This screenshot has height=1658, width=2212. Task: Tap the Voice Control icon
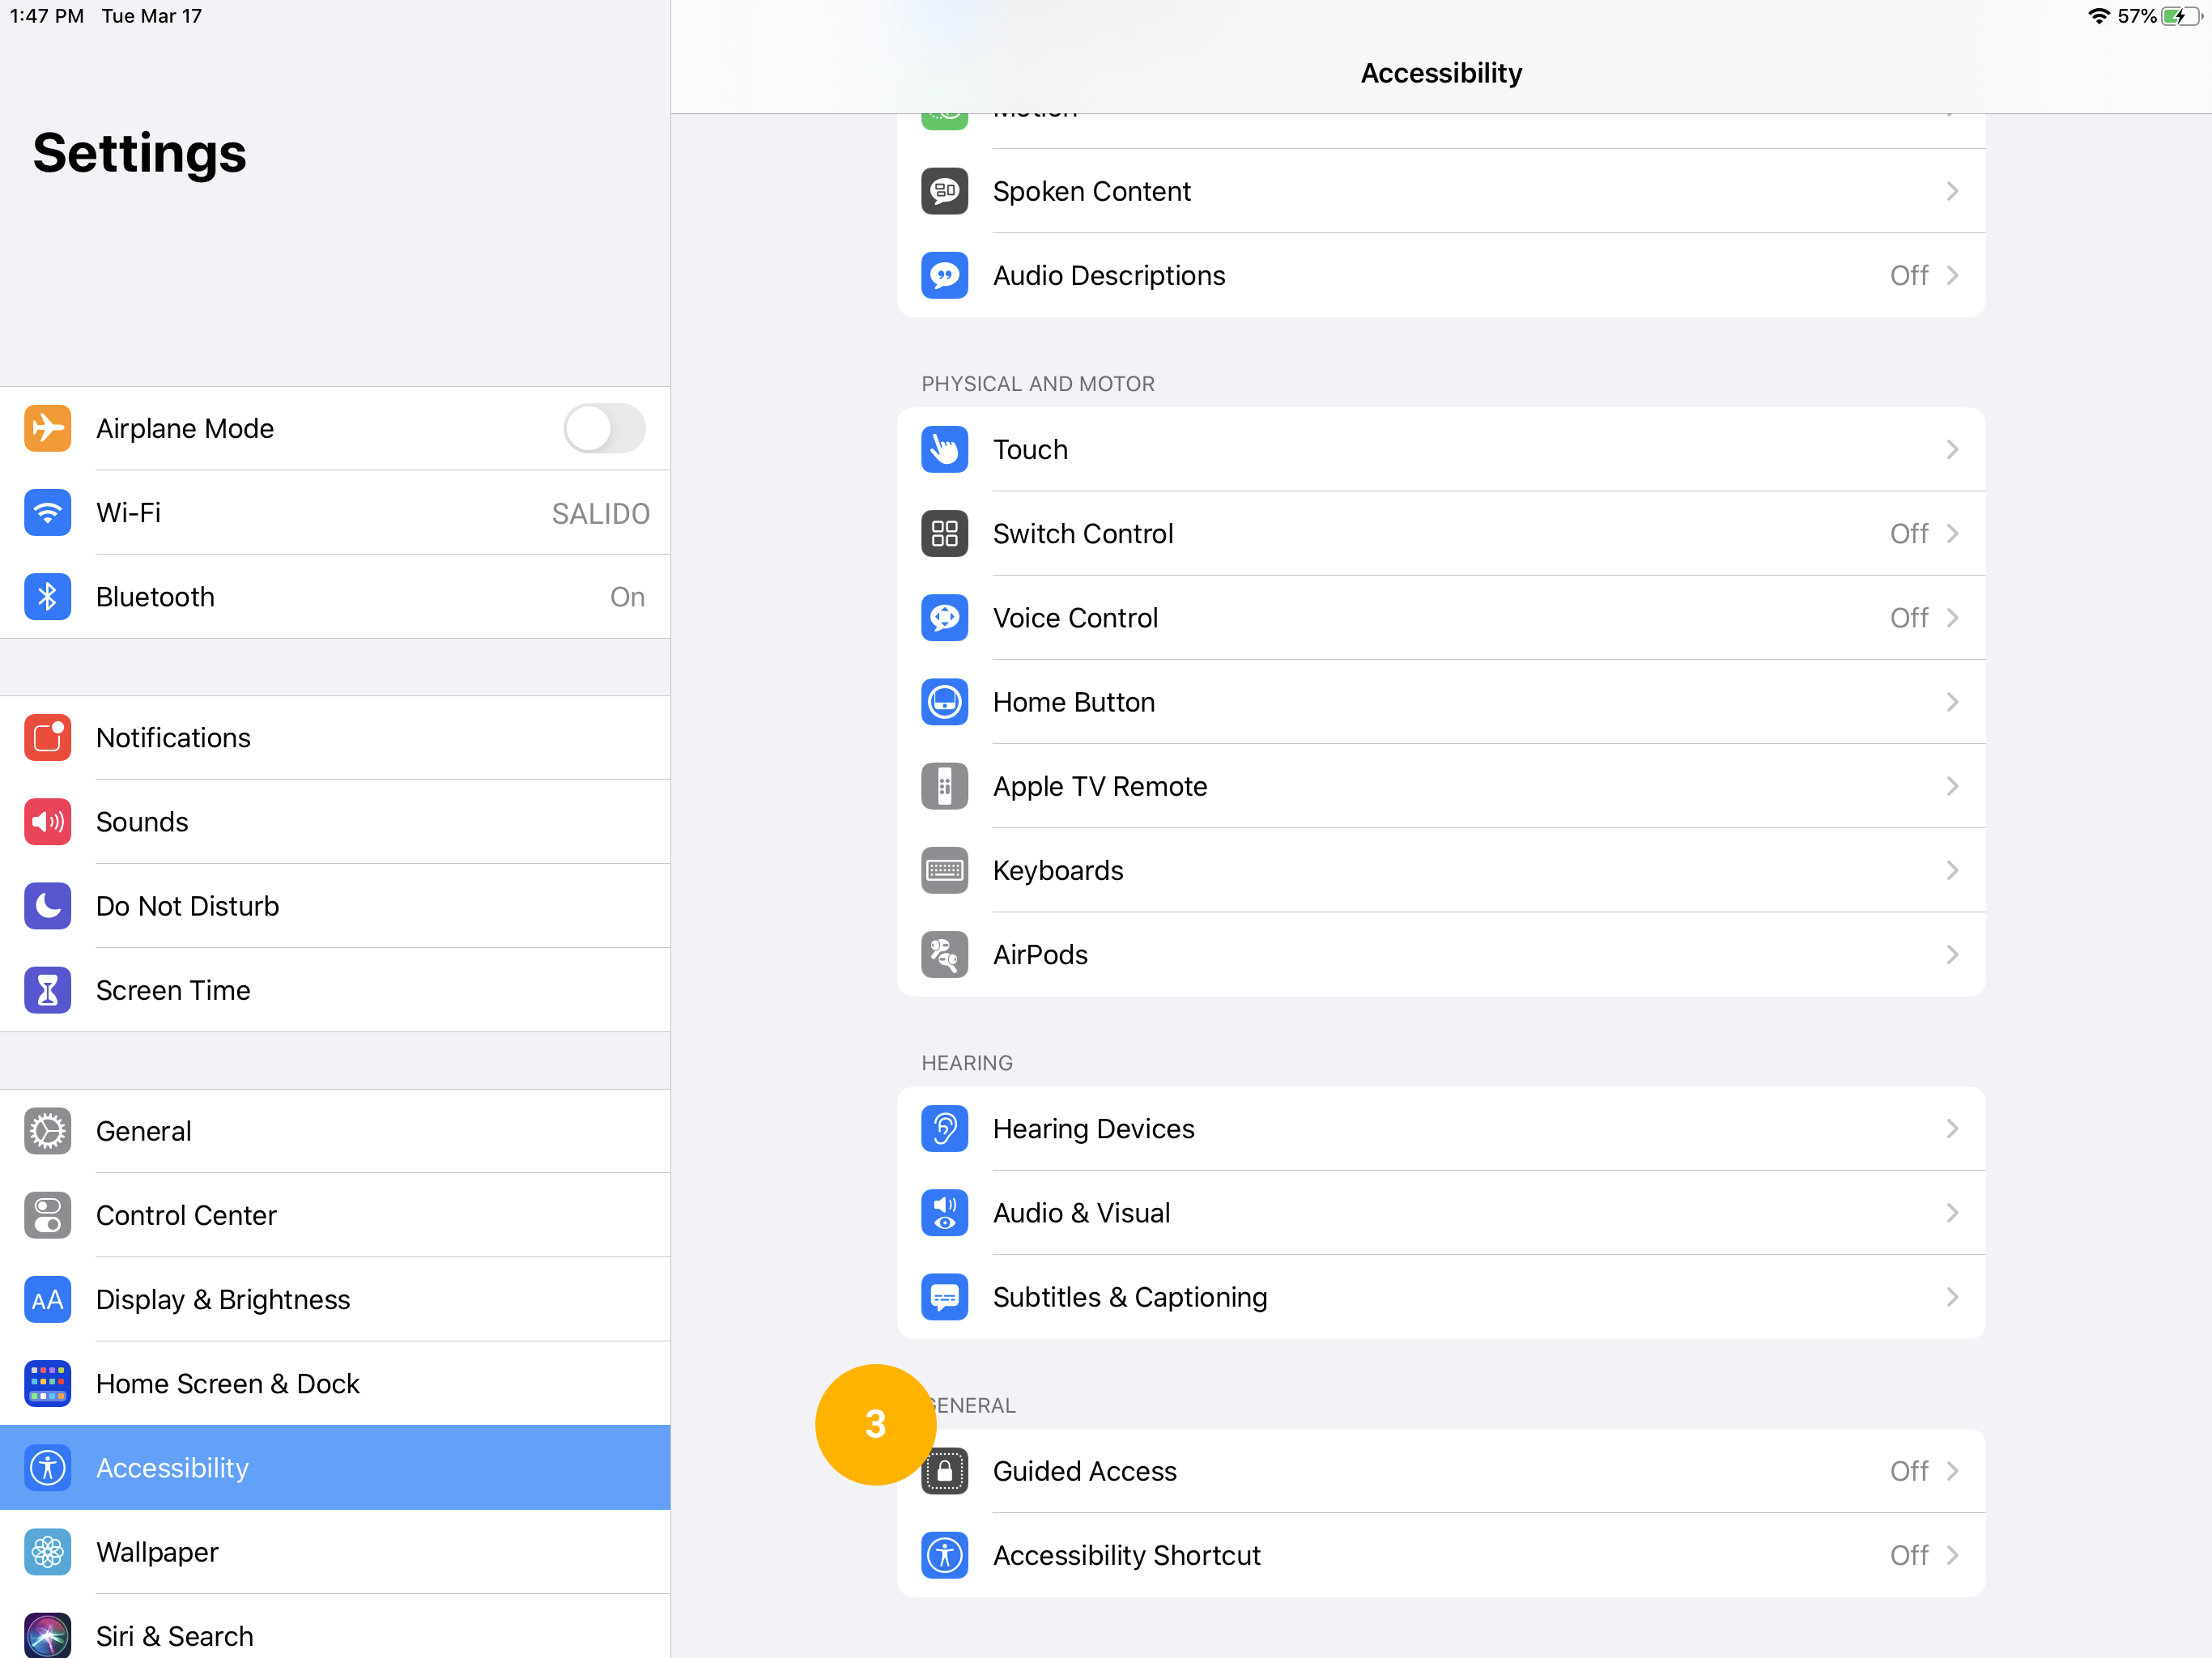click(944, 618)
